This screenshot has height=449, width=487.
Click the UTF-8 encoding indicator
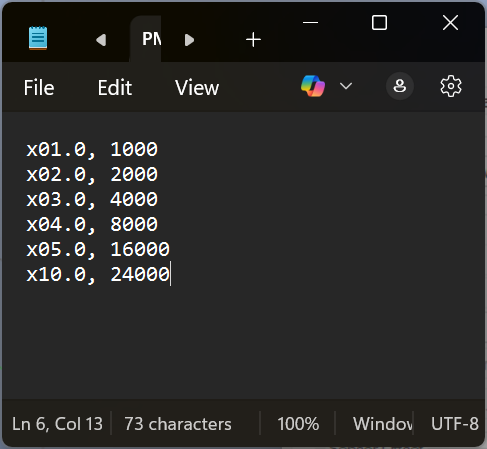pos(455,424)
